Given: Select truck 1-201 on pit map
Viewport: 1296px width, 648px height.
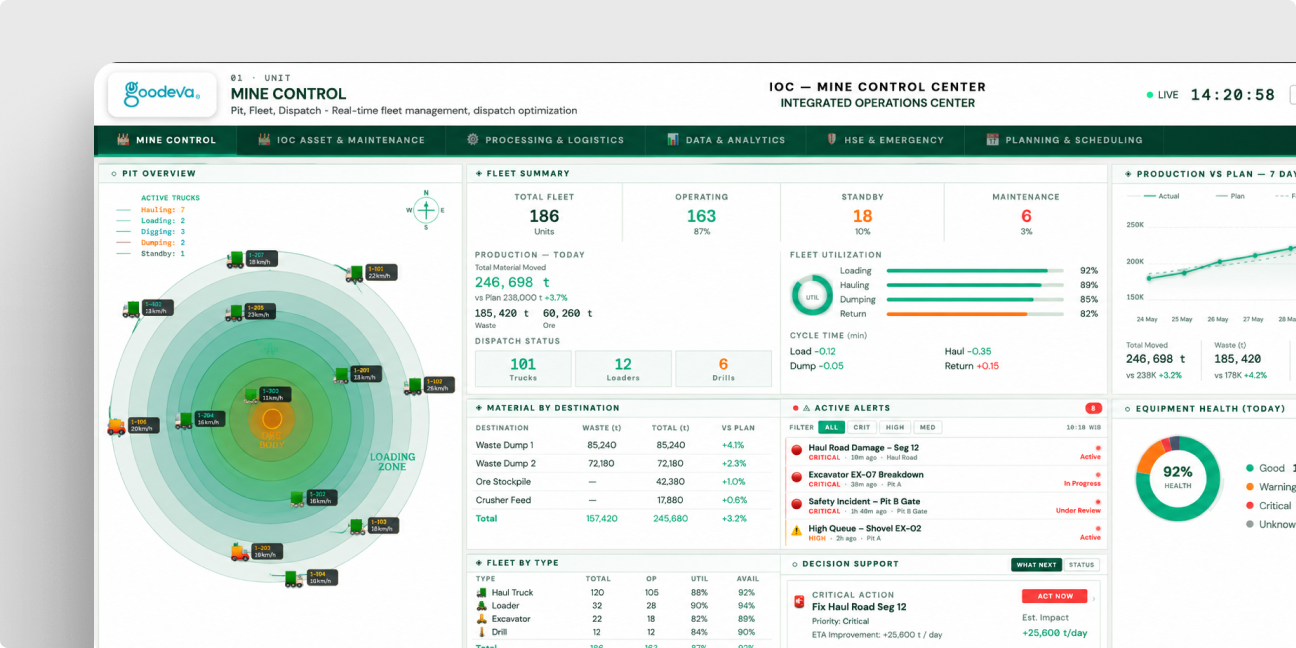Looking at the screenshot, I should (x=342, y=375).
